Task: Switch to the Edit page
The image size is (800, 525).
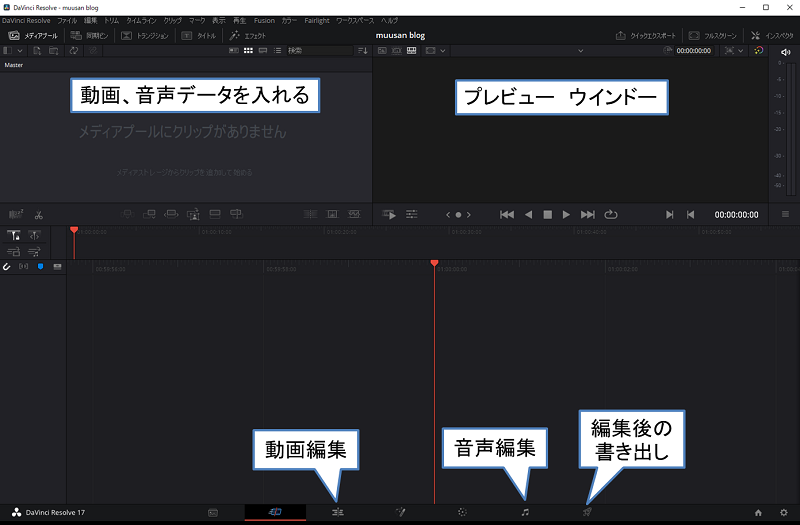Action: [x=338, y=512]
